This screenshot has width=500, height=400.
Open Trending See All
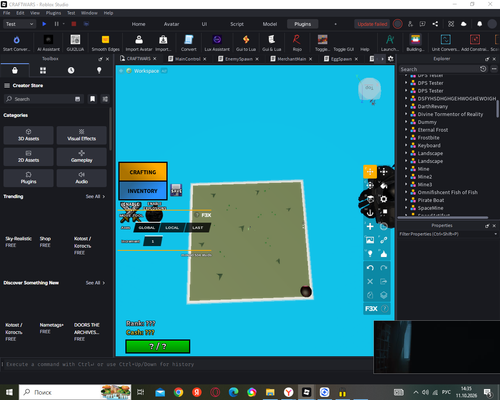coord(95,196)
